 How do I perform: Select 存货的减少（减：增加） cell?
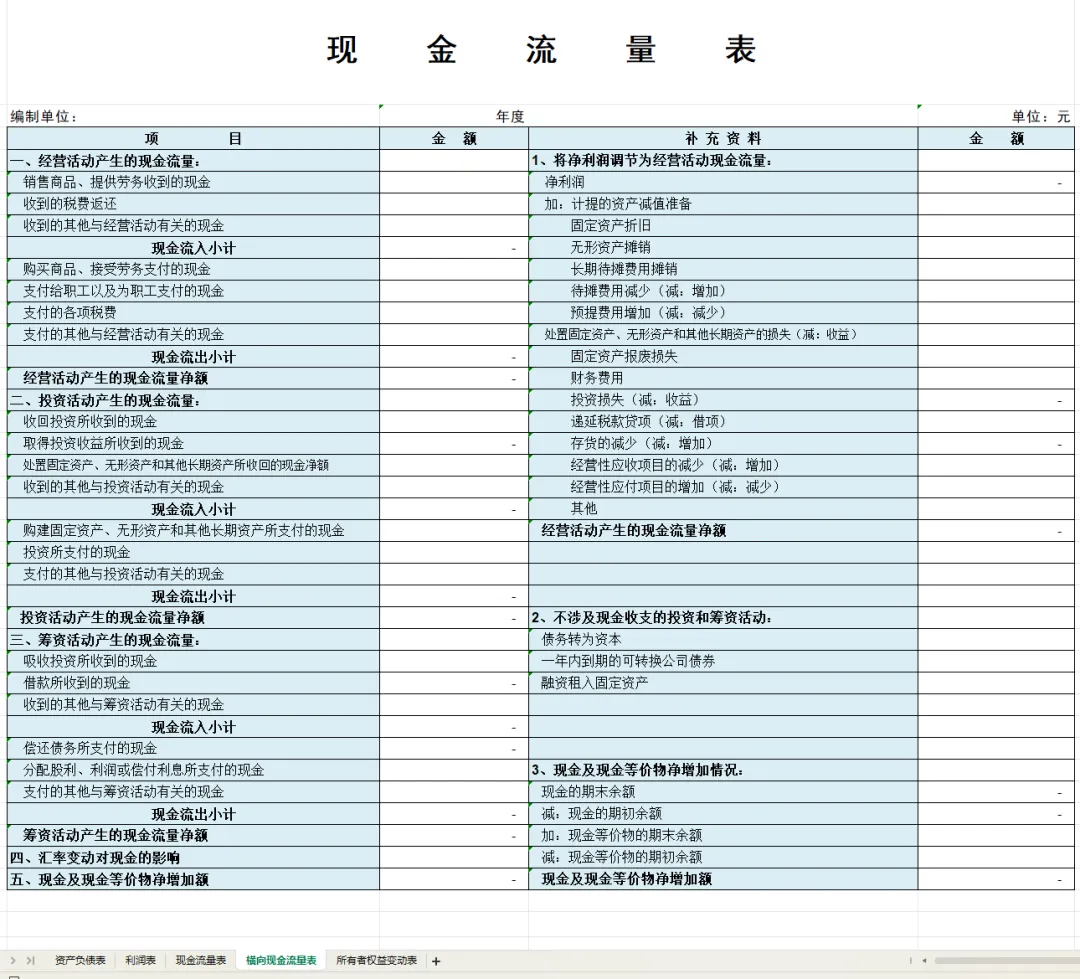(x=723, y=444)
